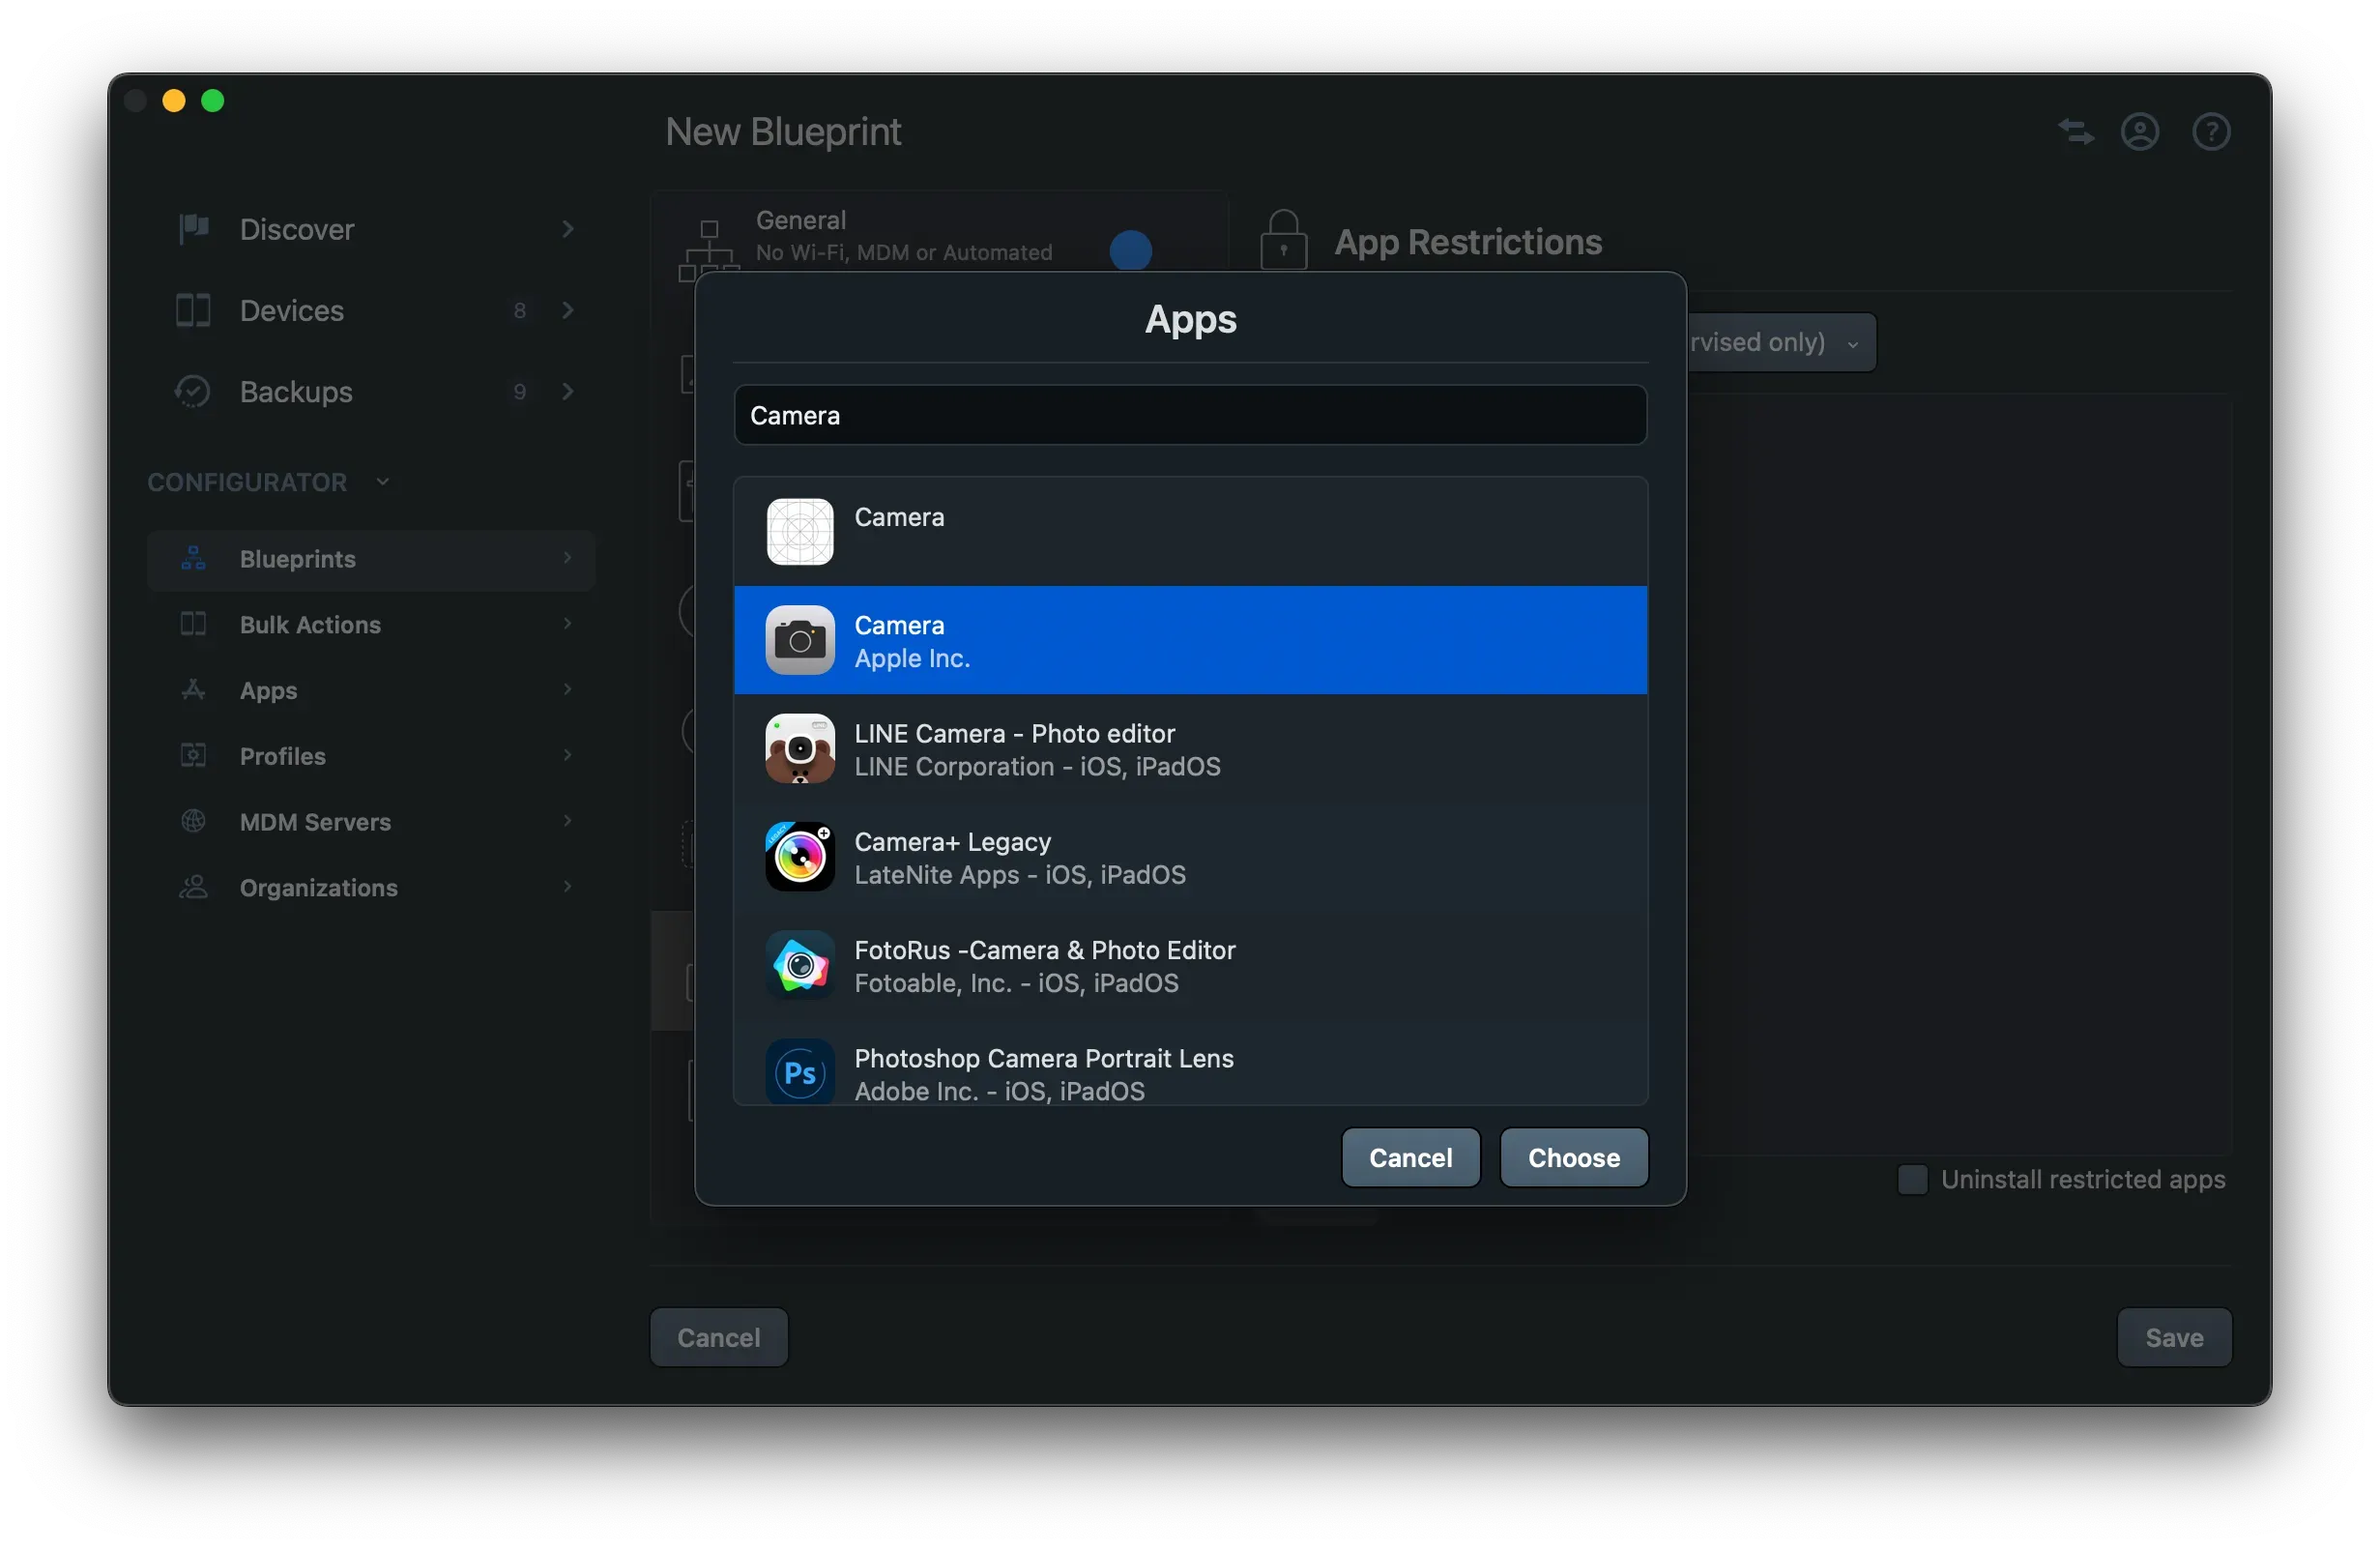Click the Profiles sidebar icon
This screenshot has height=1549, width=2380.
tap(193, 755)
